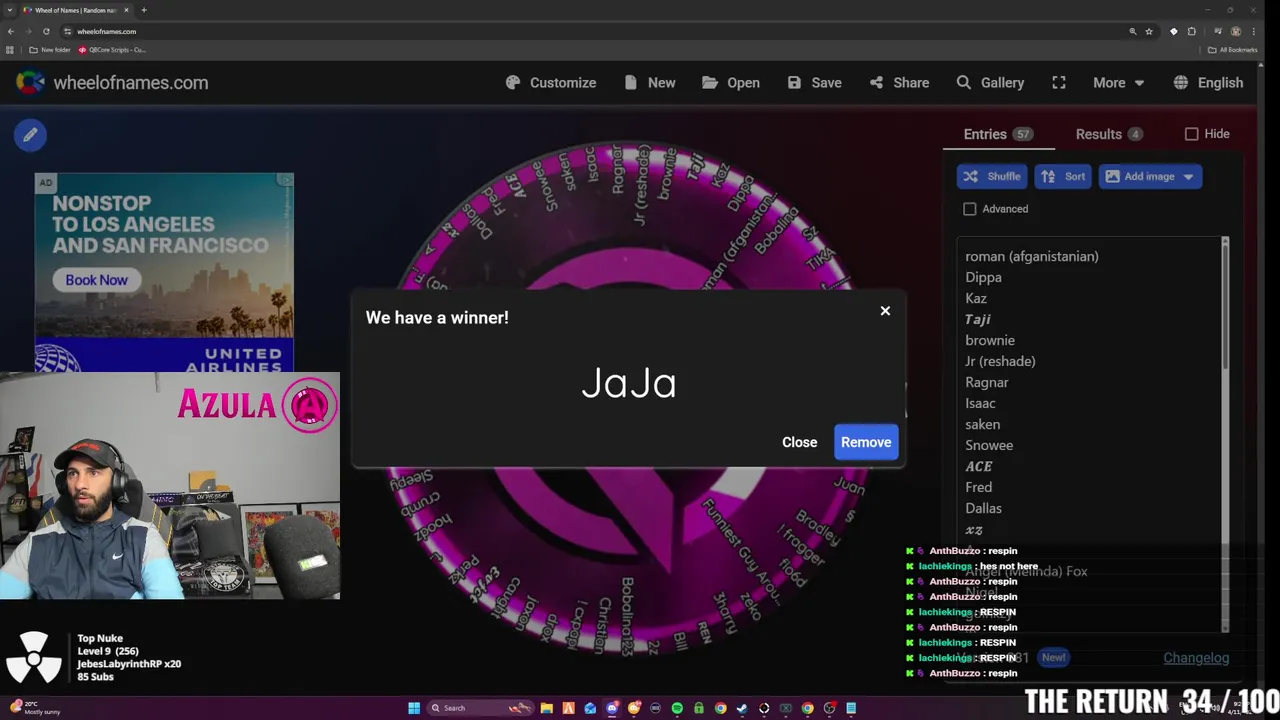This screenshot has width=1280, height=720.
Task: Open the Changelog link
Action: (x=1196, y=658)
